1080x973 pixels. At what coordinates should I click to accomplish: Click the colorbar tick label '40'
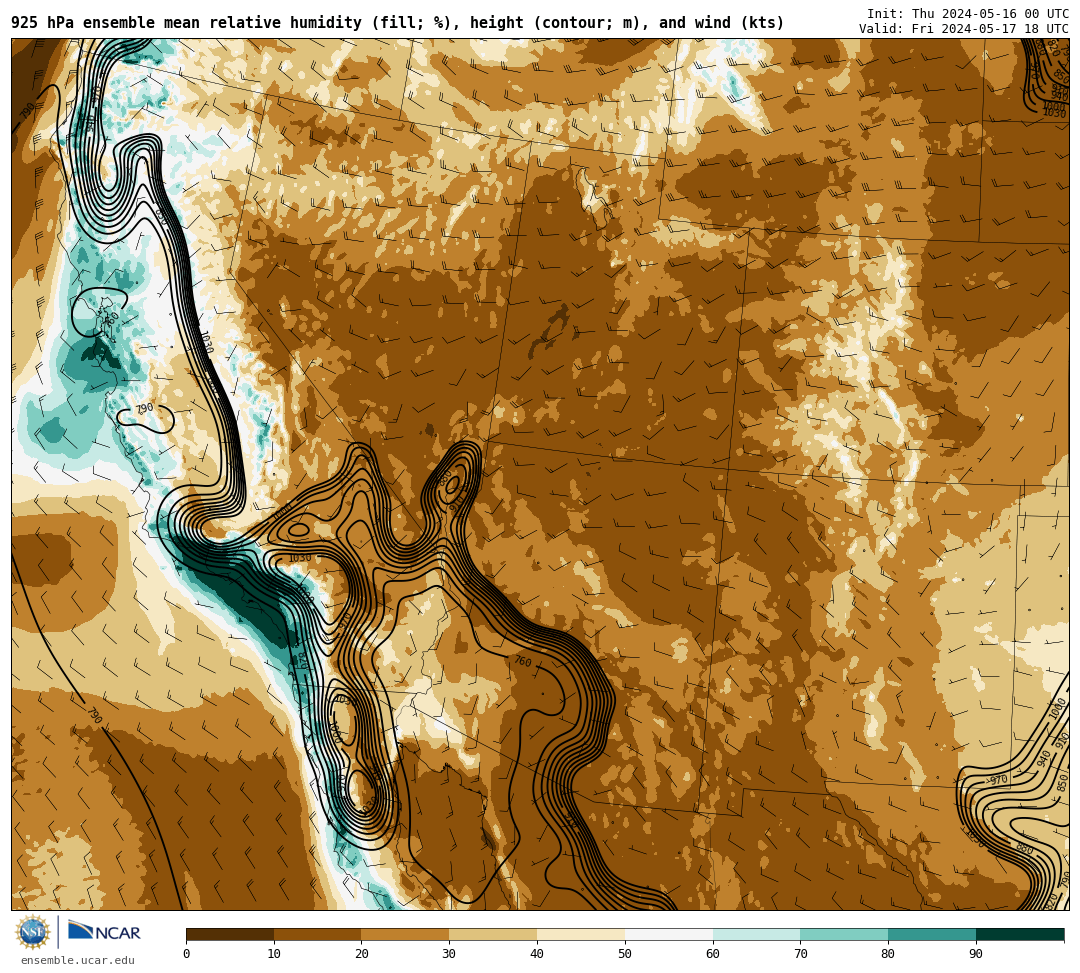(x=537, y=954)
